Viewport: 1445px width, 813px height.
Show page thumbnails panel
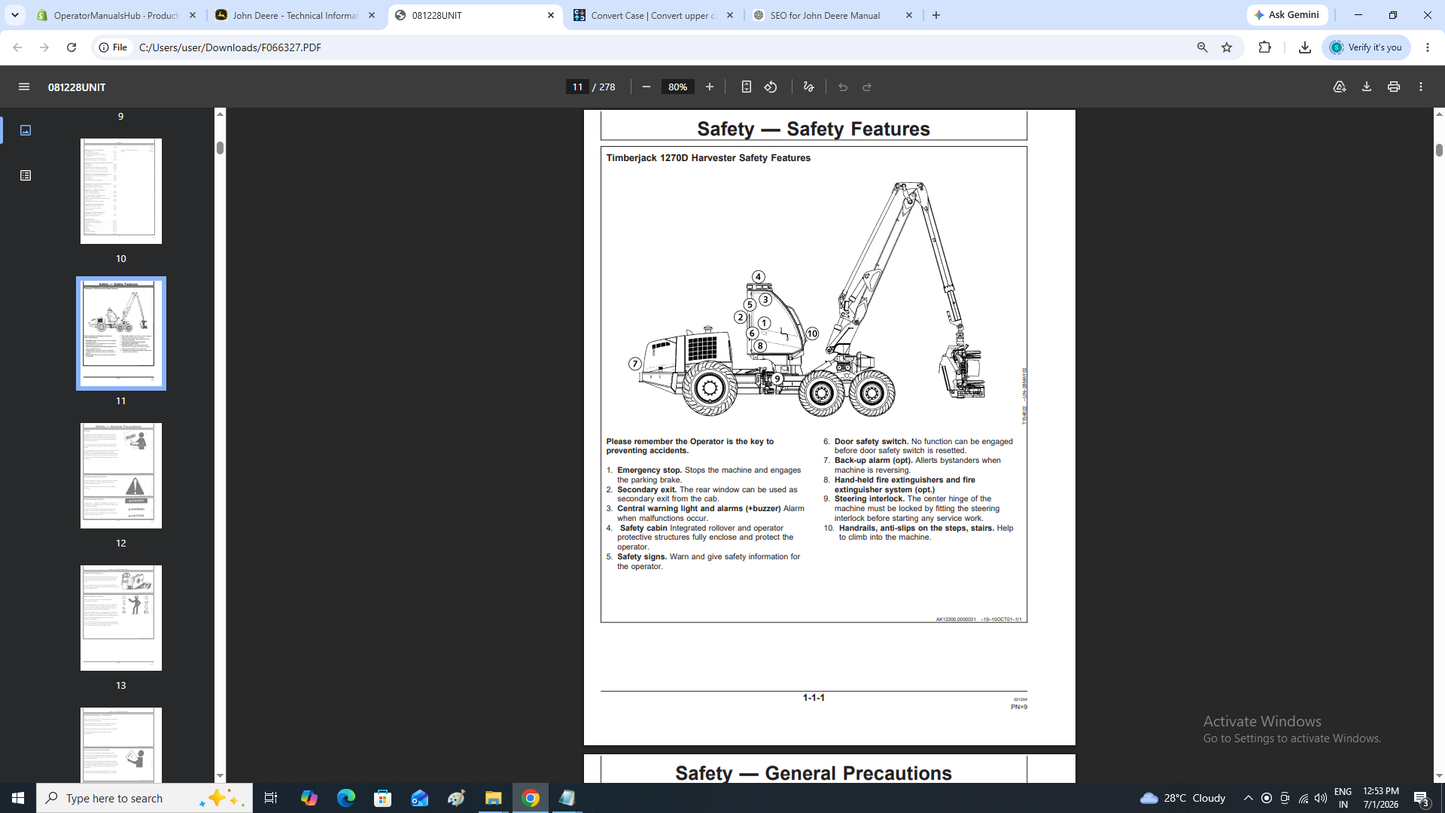coord(26,130)
